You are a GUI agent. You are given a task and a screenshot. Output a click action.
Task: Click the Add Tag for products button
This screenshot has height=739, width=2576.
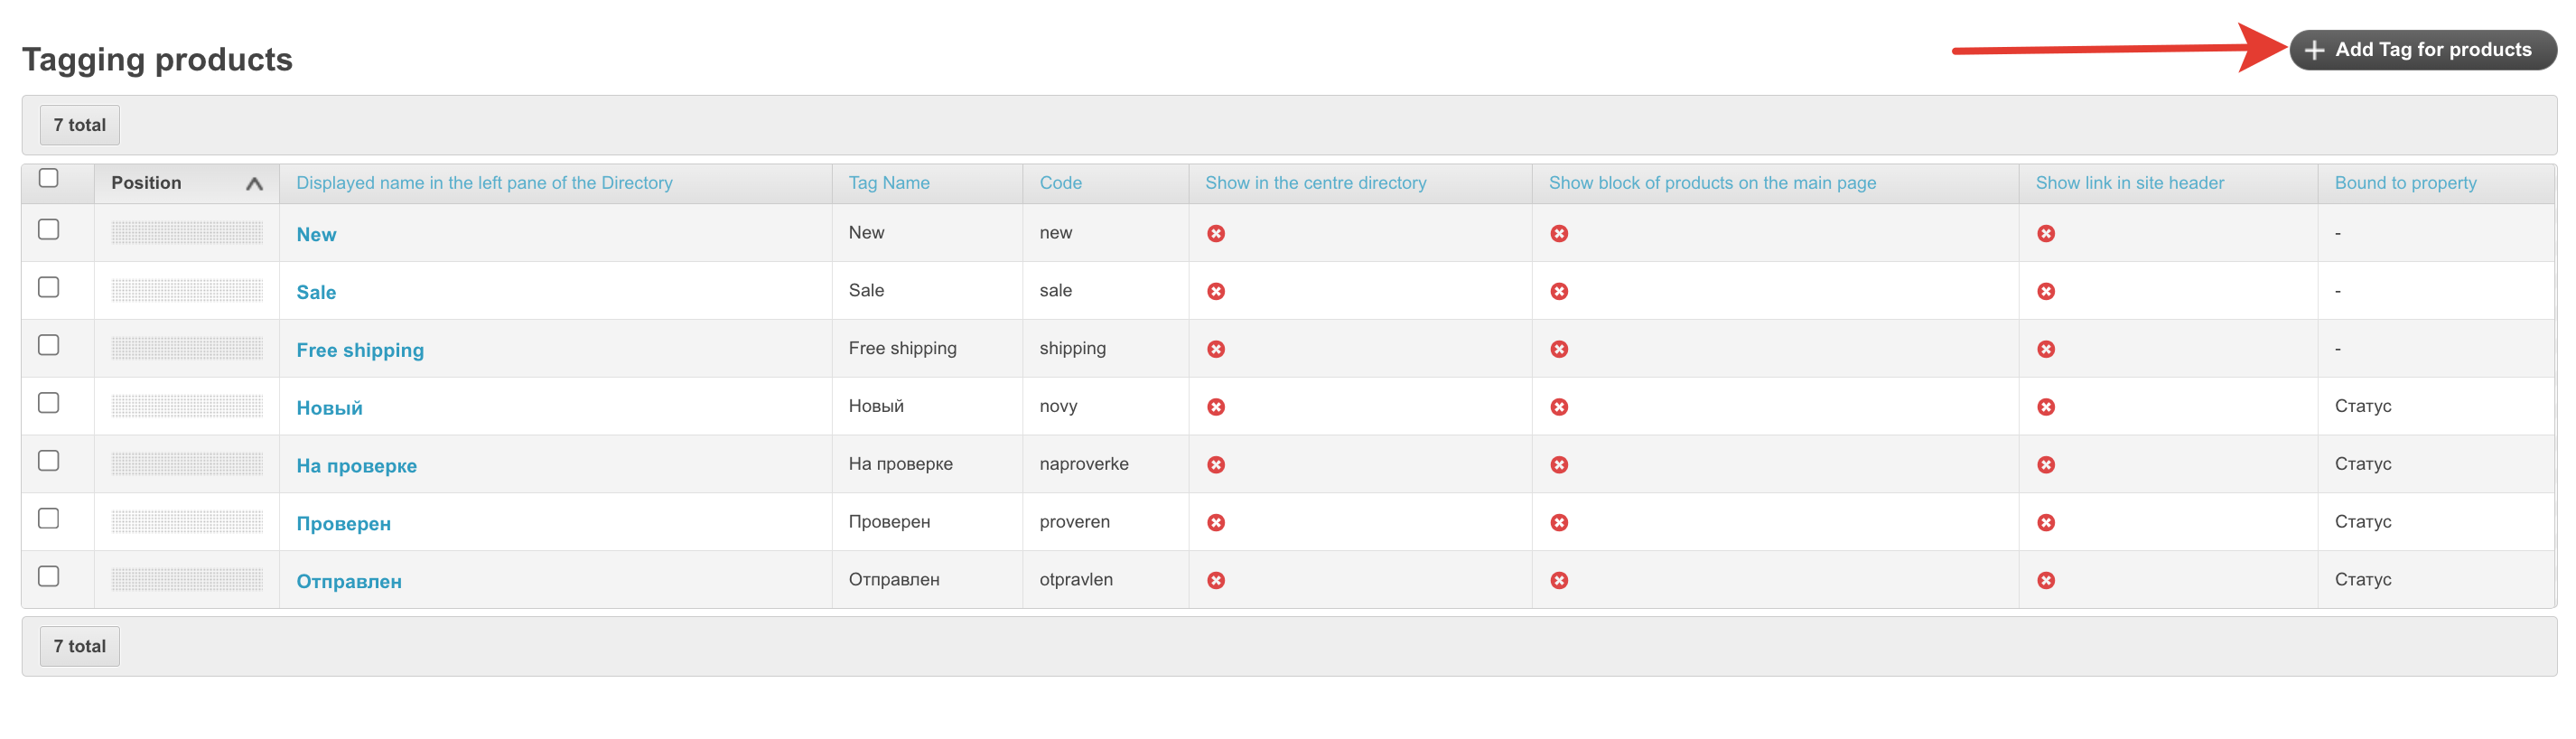[2421, 50]
